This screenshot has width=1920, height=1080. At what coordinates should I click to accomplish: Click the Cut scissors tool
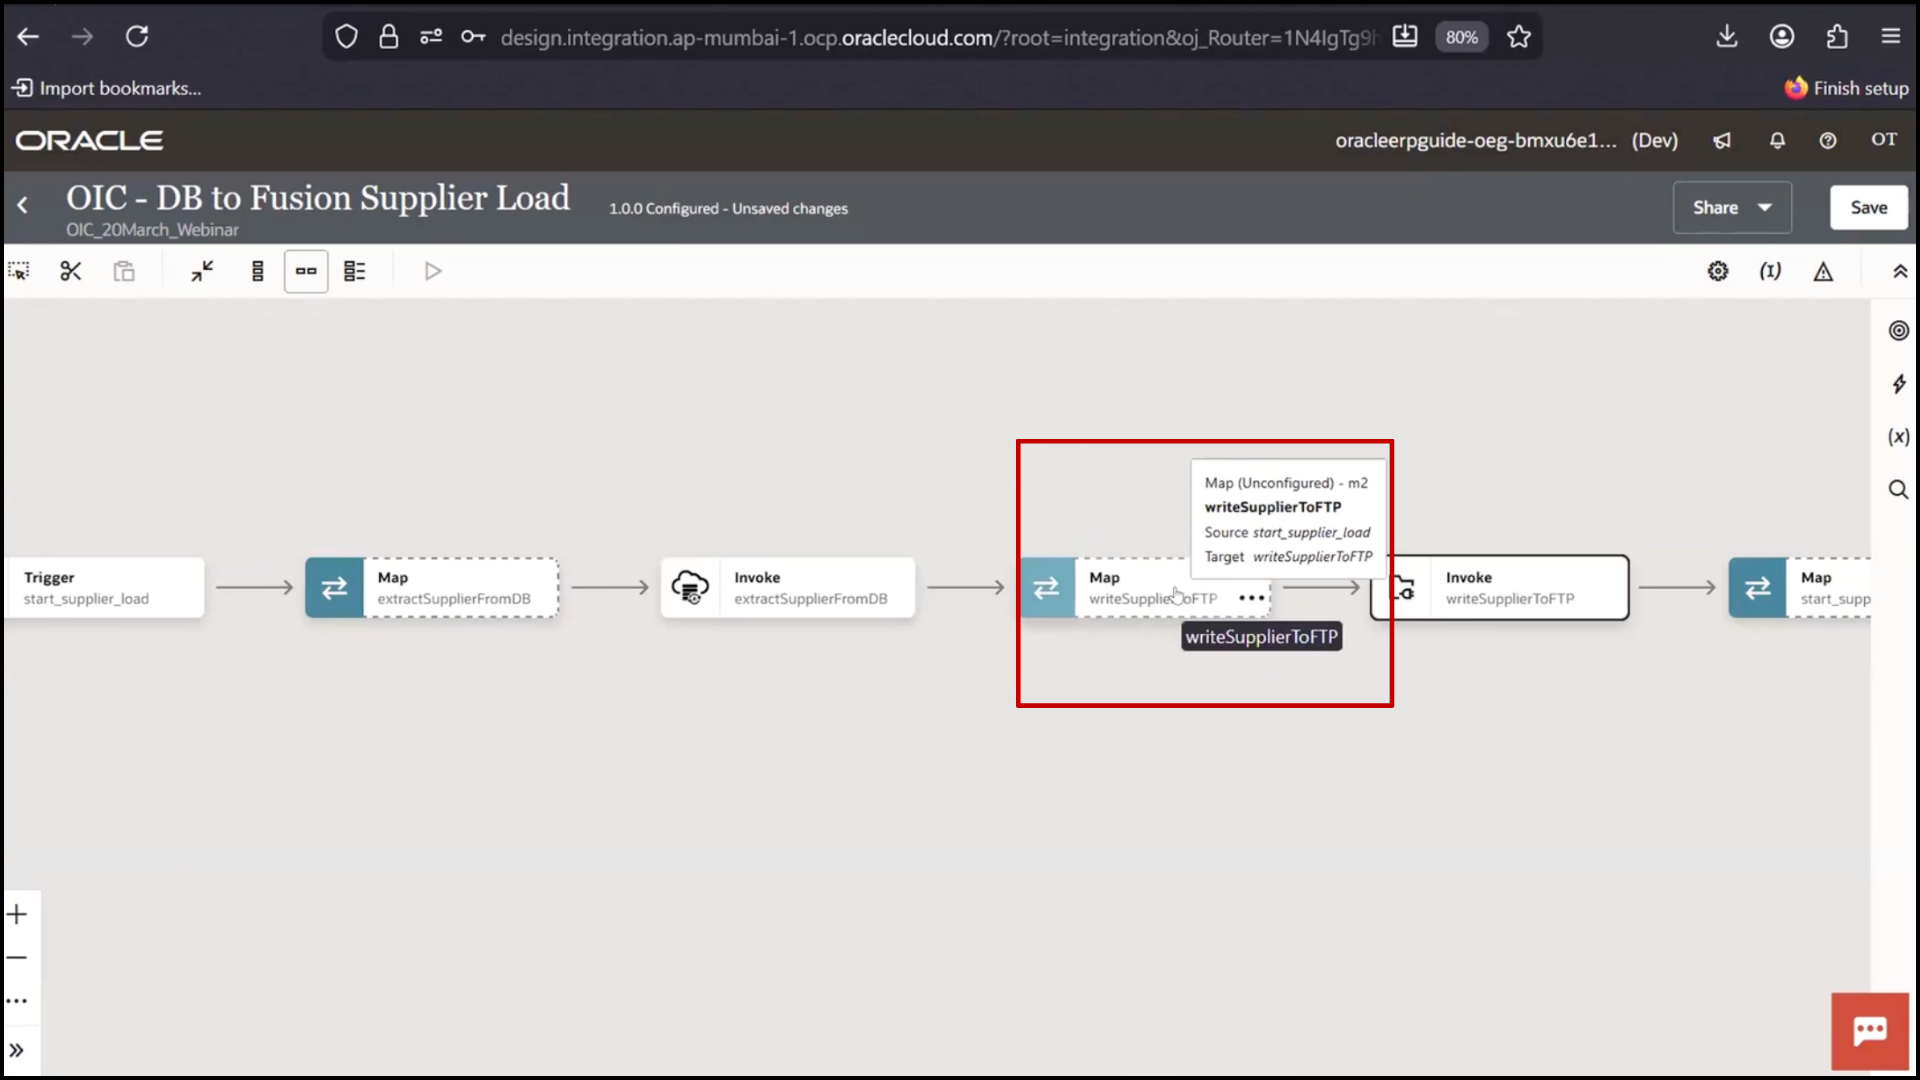pyautogui.click(x=70, y=271)
